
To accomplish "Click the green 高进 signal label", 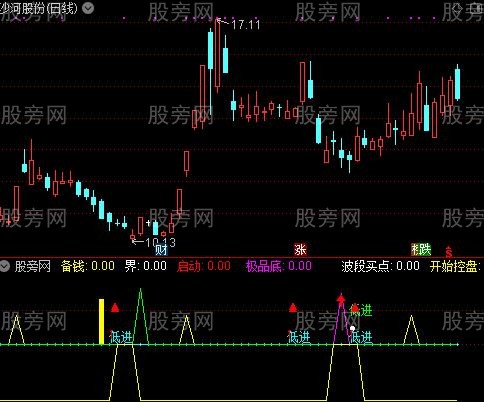I will [361, 310].
